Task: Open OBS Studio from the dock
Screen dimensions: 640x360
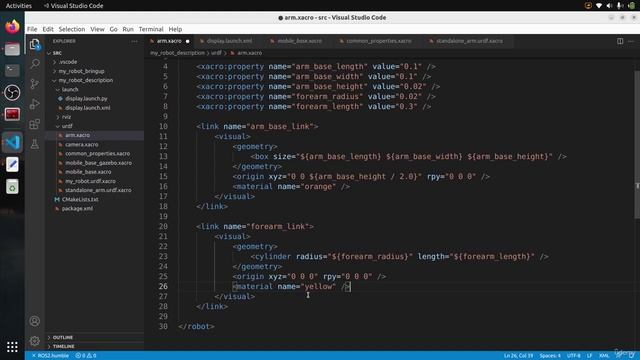Action: (x=12, y=93)
